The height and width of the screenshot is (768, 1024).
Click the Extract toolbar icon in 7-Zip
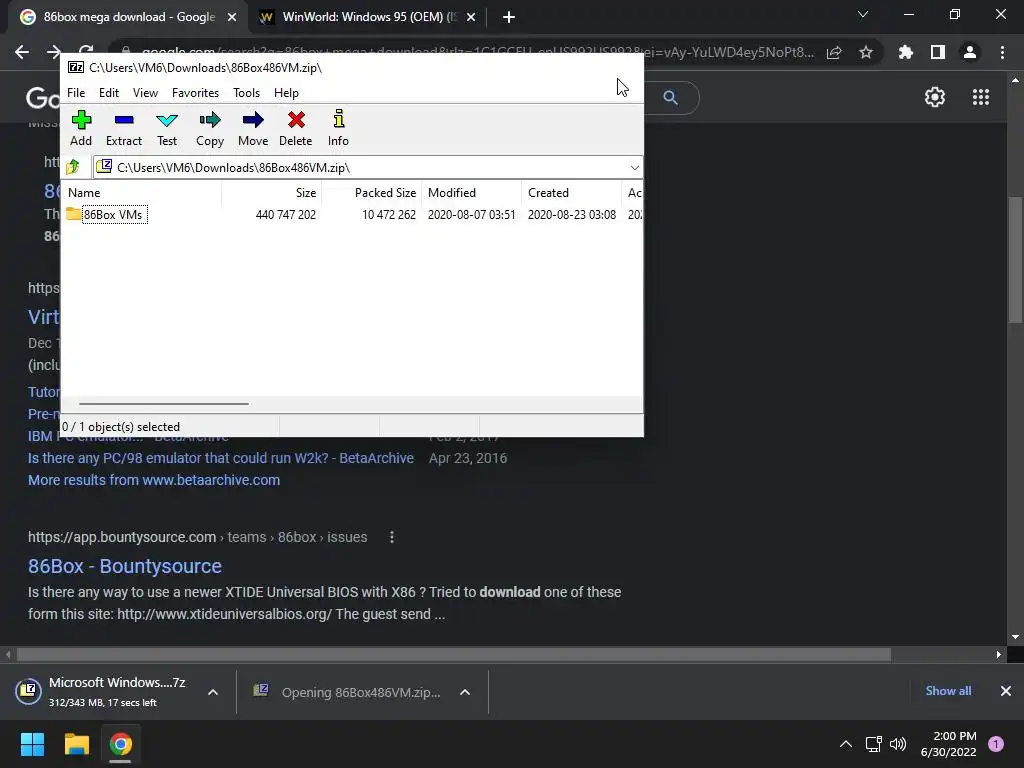click(123, 128)
